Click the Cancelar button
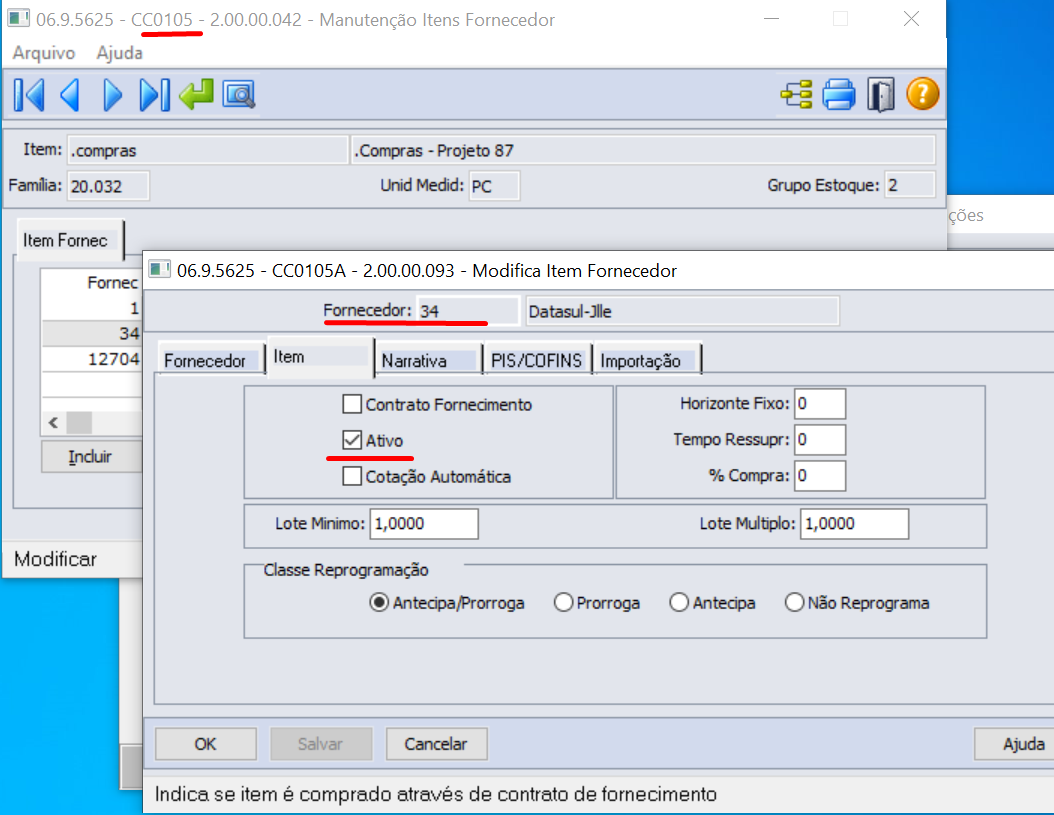Image resolution: width=1054 pixels, height=815 pixels. (x=436, y=744)
